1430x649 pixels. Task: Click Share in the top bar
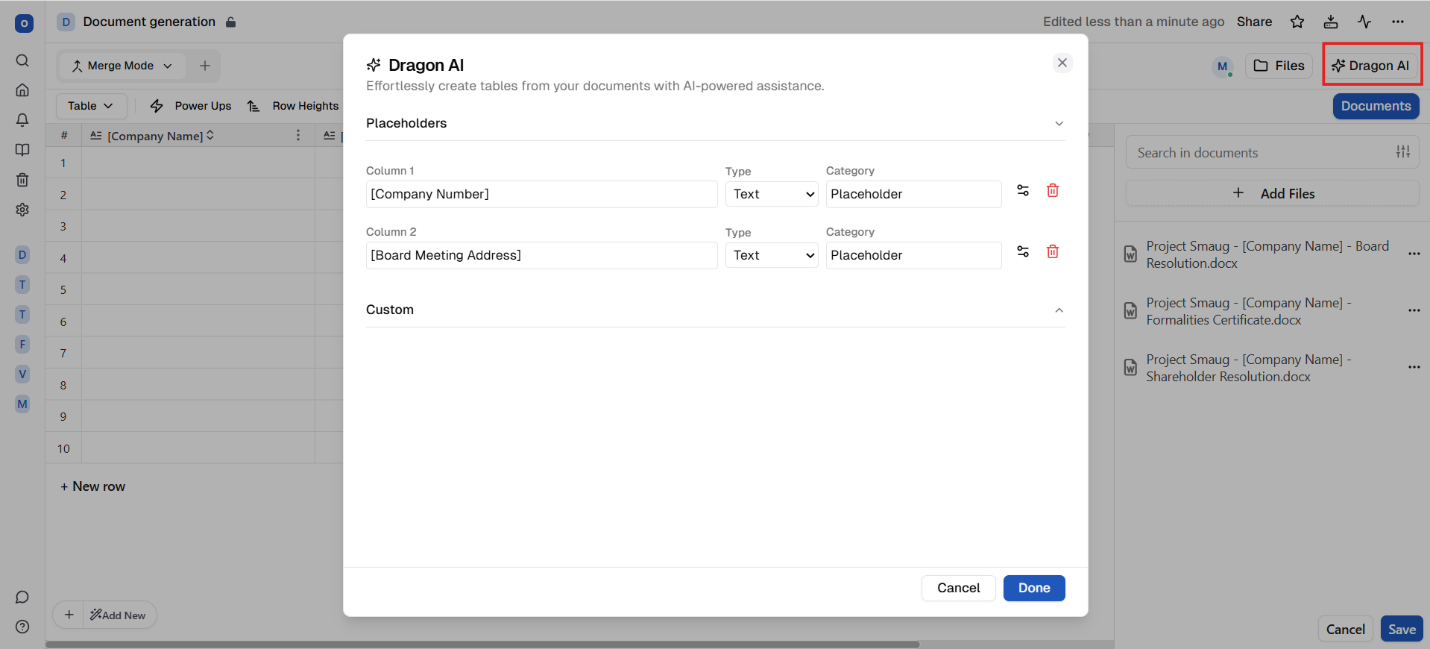pyautogui.click(x=1254, y=22)
